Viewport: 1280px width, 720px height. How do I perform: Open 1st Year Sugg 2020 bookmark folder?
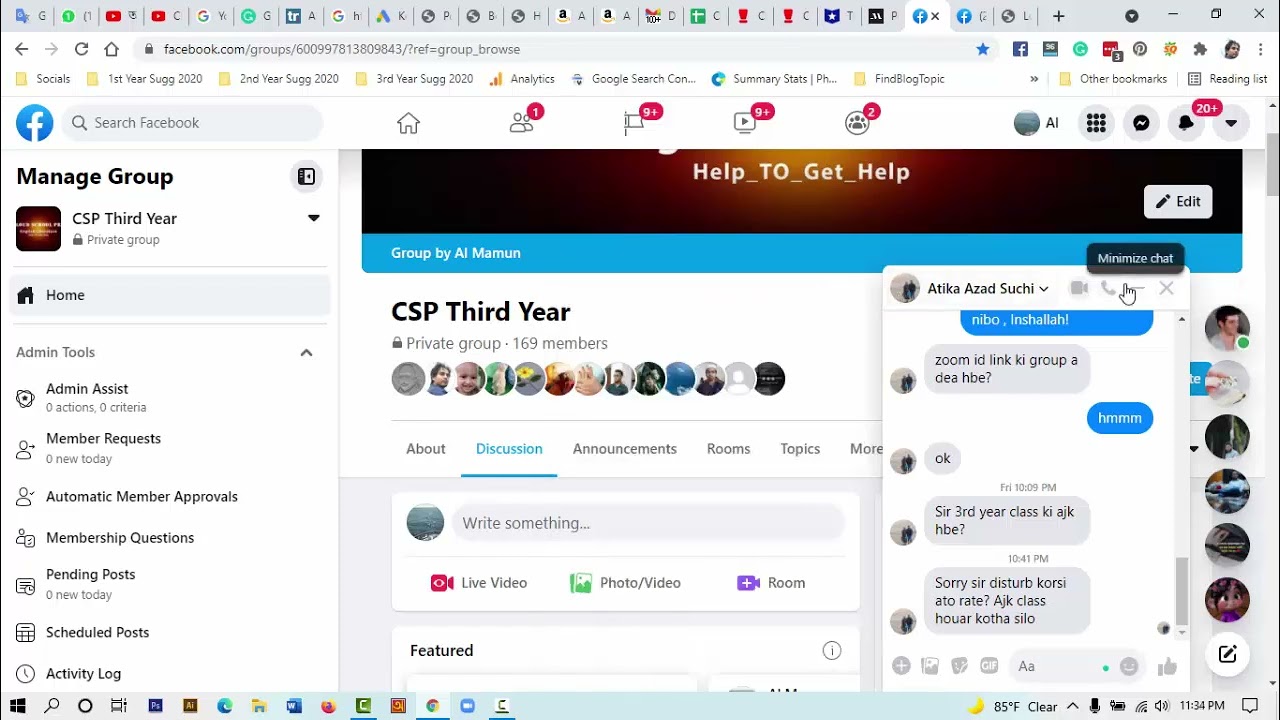144,79
